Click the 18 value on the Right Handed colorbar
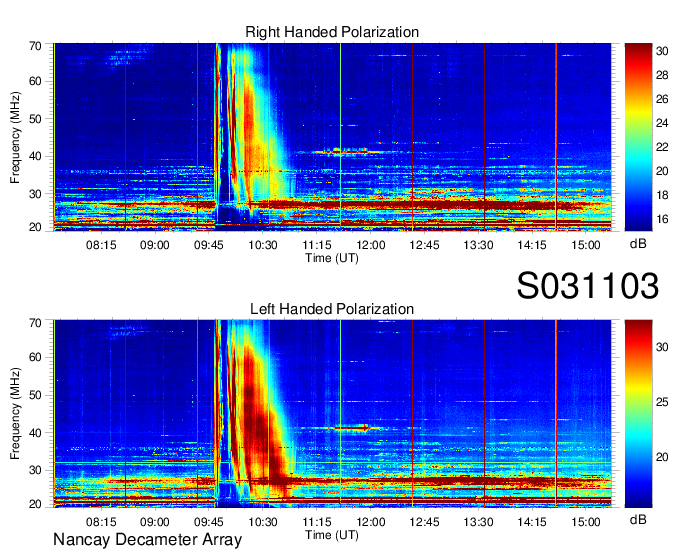This screenshot has width=680, height=552. coord(662,195)
